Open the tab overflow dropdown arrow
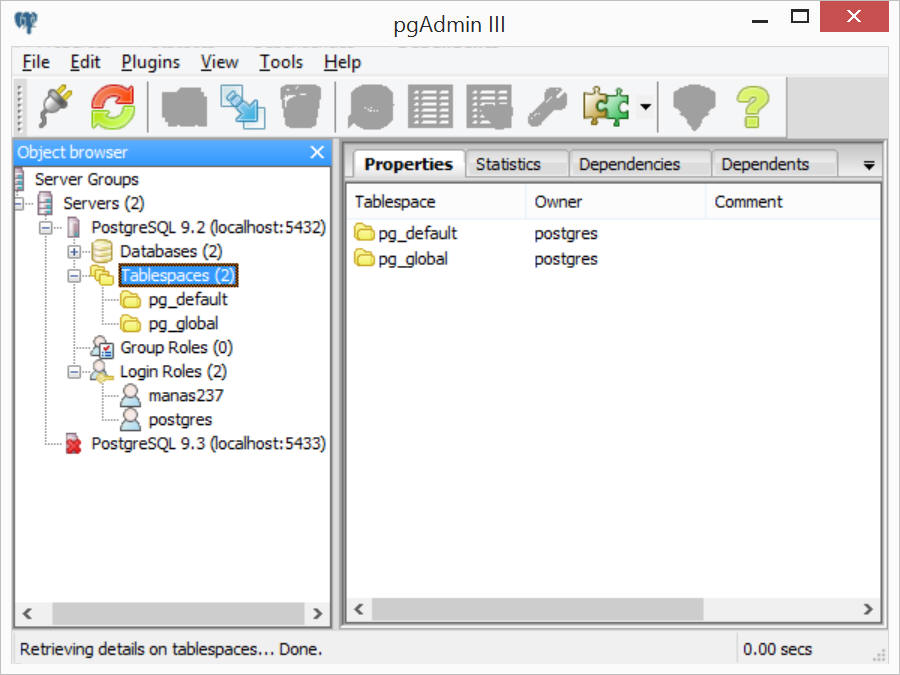This screenshot has width=900, height=675. [869, 165]
